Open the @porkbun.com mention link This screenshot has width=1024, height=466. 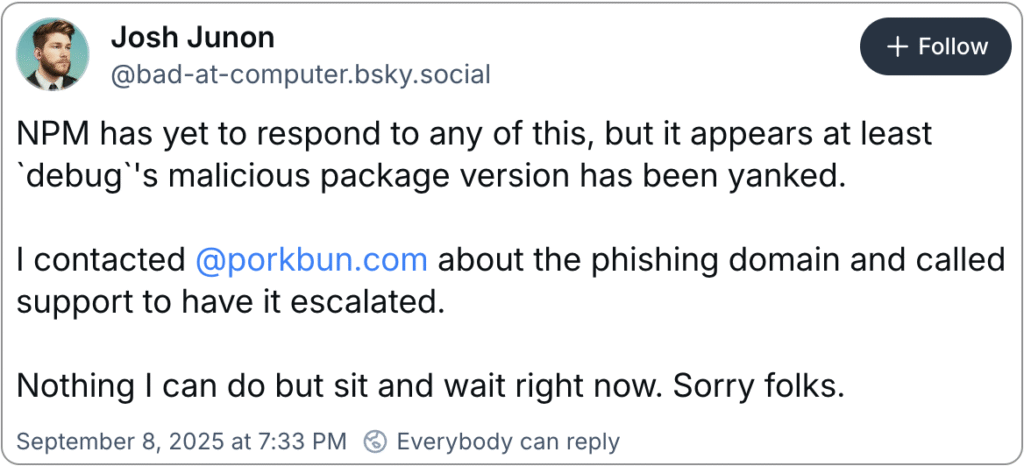click(312, 260)
